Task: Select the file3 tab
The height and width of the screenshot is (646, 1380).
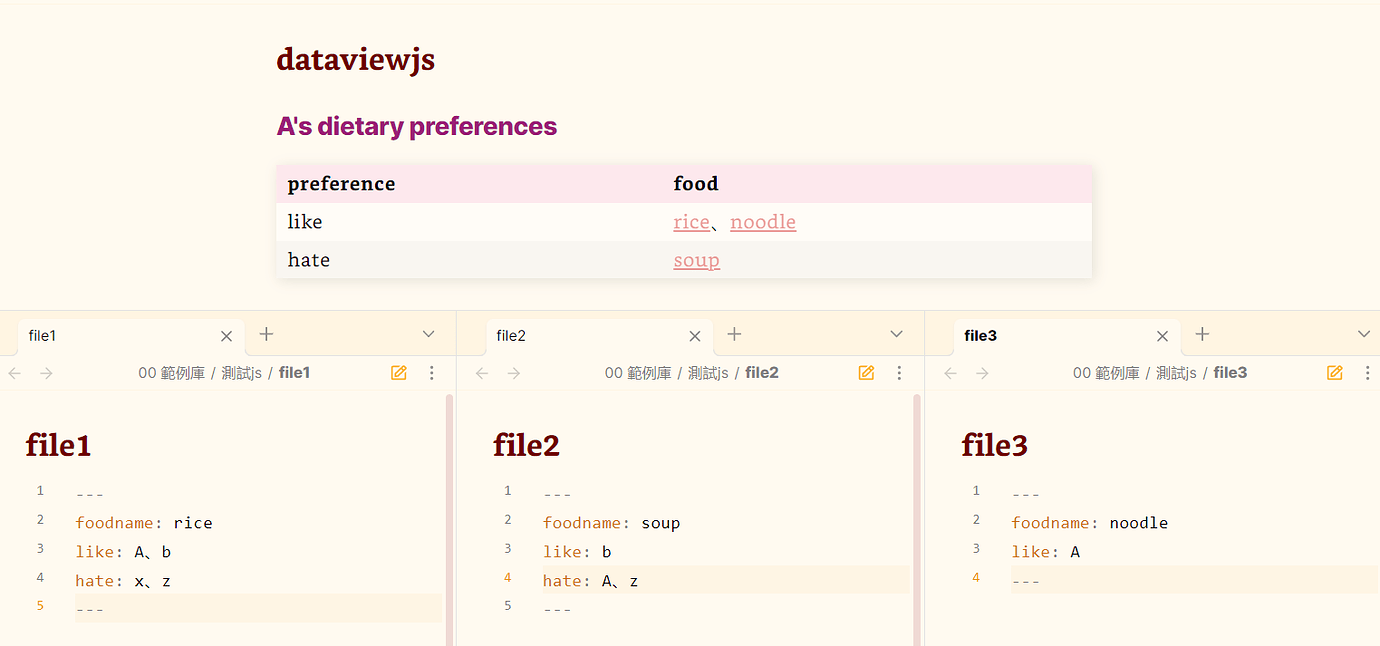Action: (x=979, y=335)
